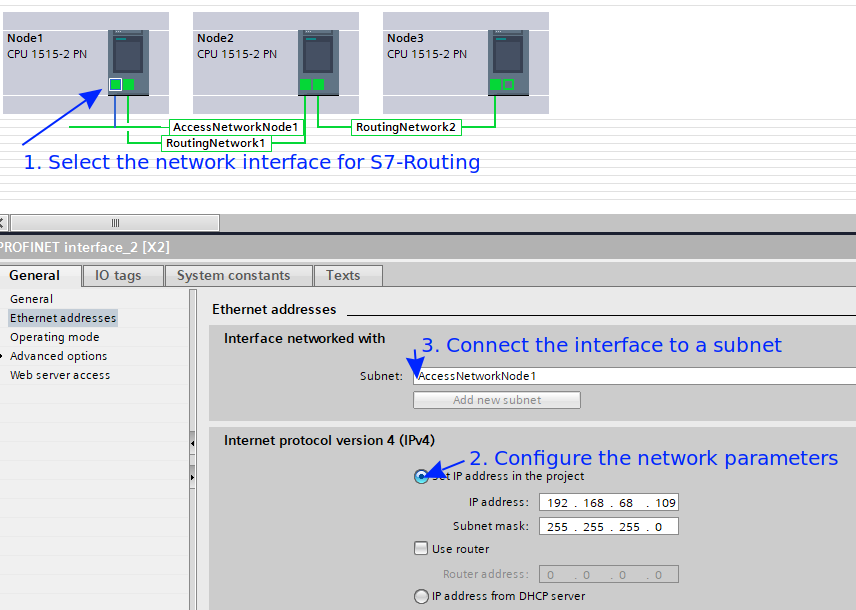This screenshot has width=856, height=610.
Task: Click the Add new subnet button
Action: (x=496, y=399)
